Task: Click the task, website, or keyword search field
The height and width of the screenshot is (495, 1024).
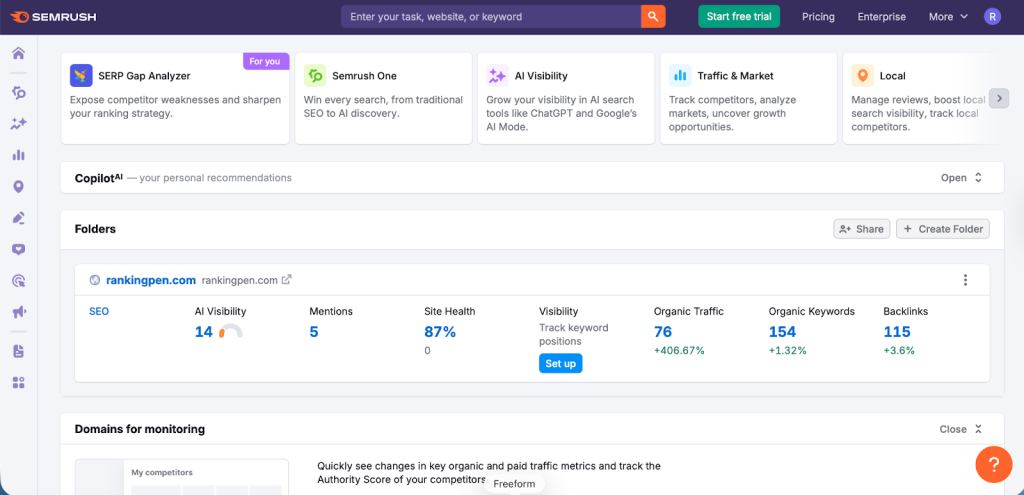Action: [490, 17]
